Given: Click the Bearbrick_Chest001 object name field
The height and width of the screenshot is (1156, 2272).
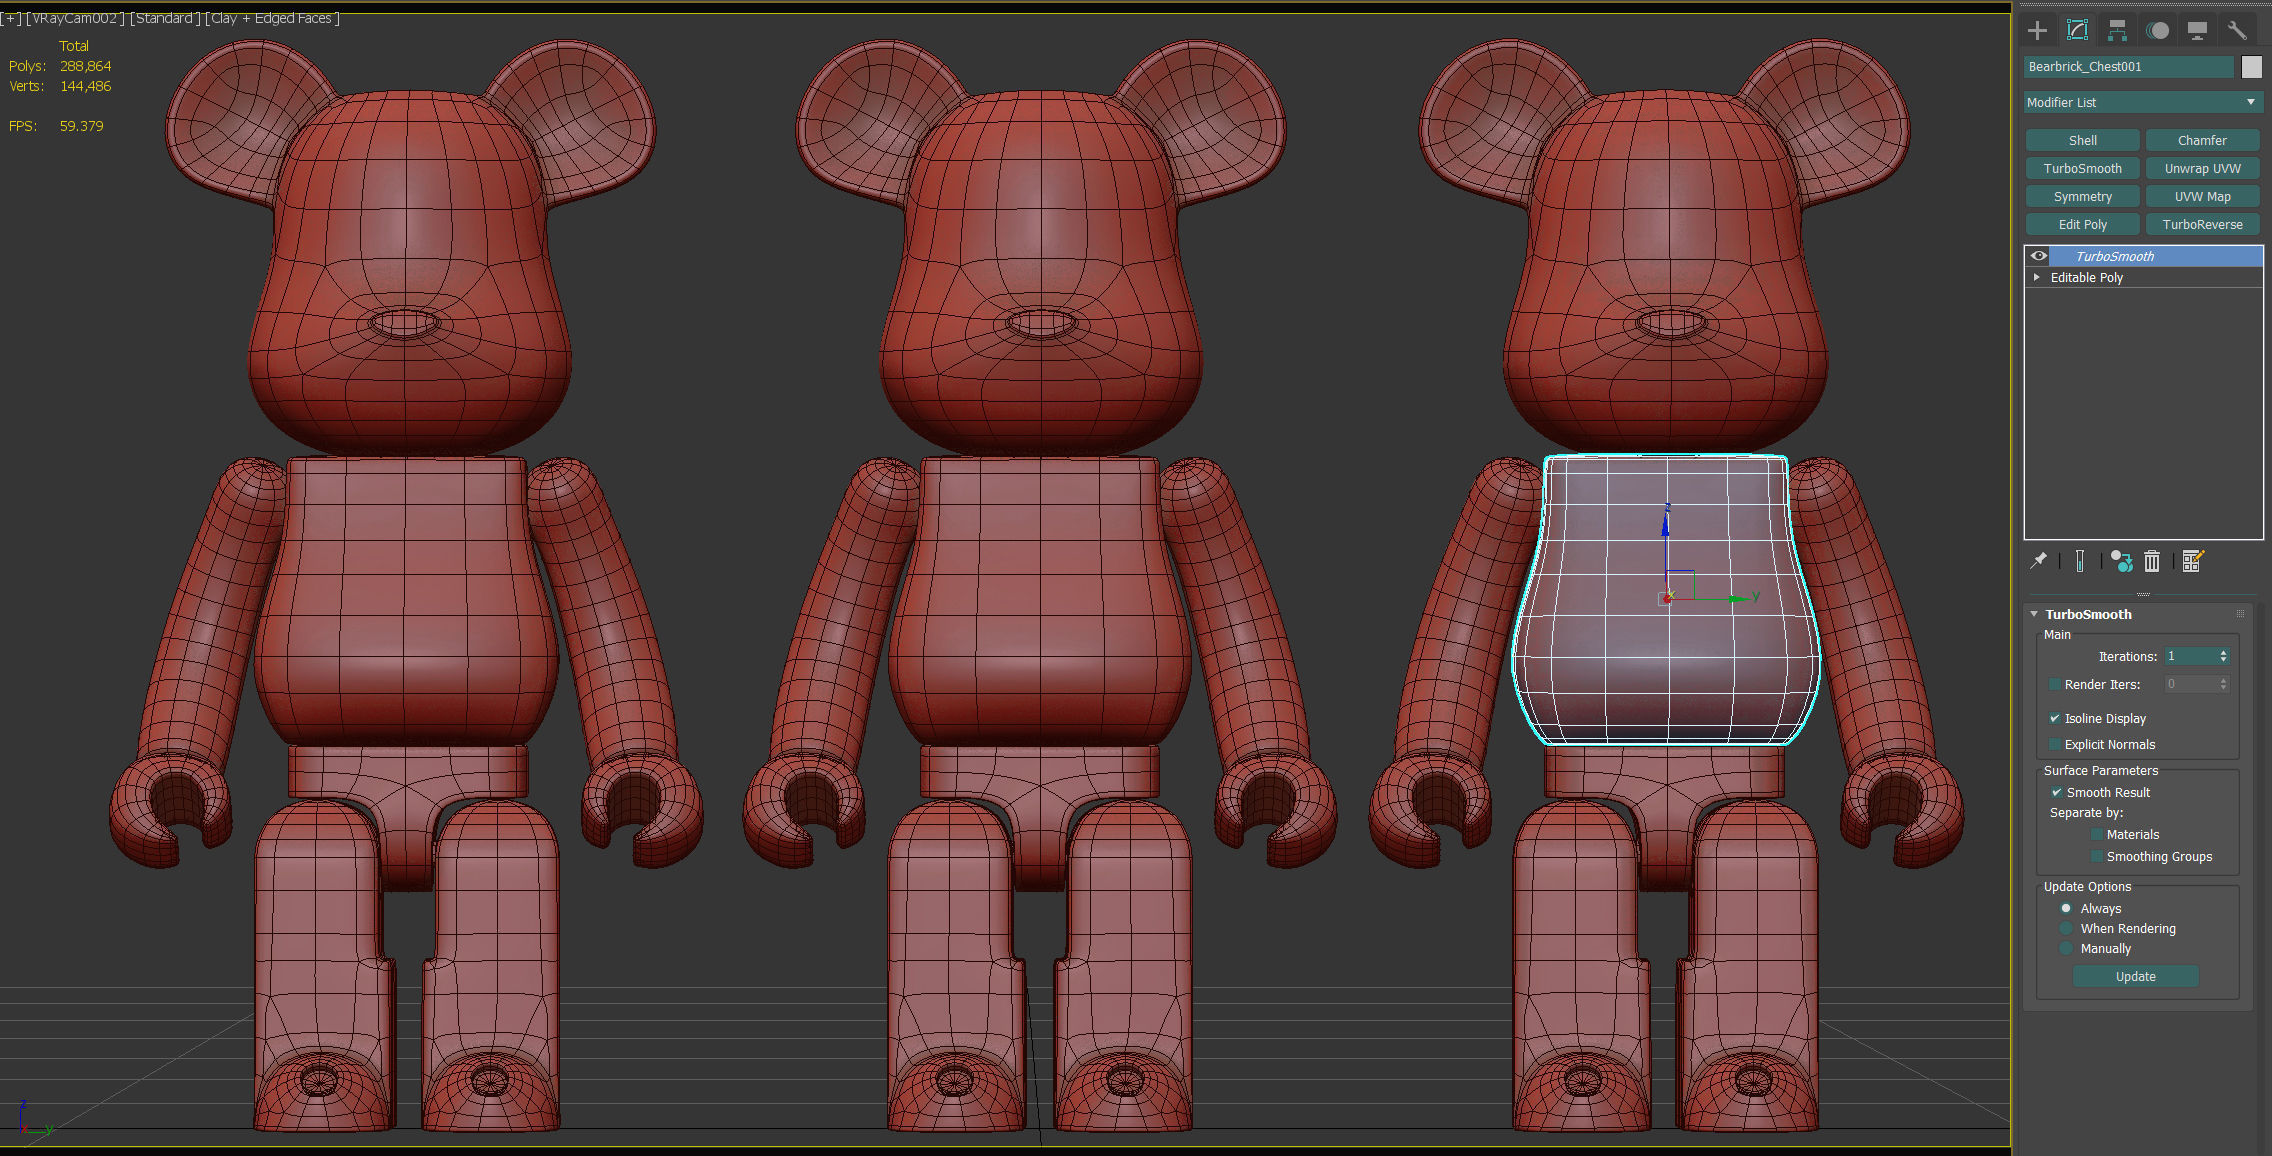Looking at the screenshot, I should click(x=2128, y=66).
